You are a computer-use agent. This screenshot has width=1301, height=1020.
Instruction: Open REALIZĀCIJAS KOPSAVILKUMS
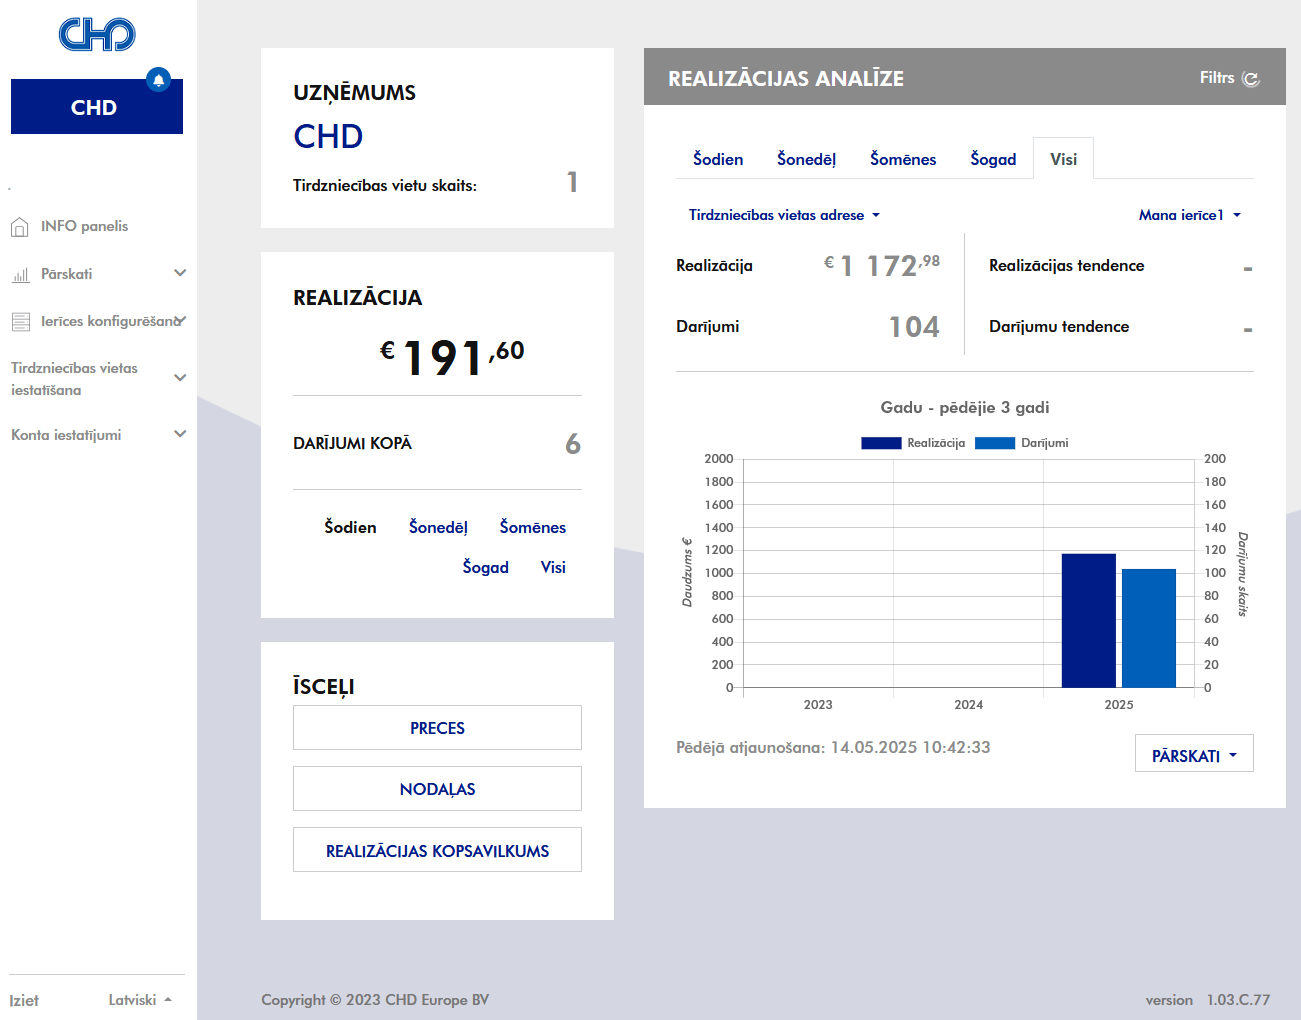click(437, 850)
